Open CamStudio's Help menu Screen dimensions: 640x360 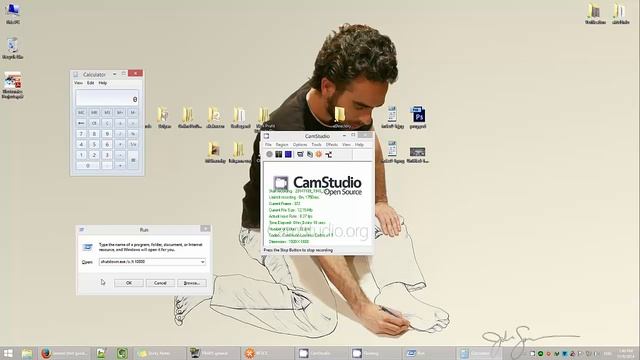pos(359,145)
